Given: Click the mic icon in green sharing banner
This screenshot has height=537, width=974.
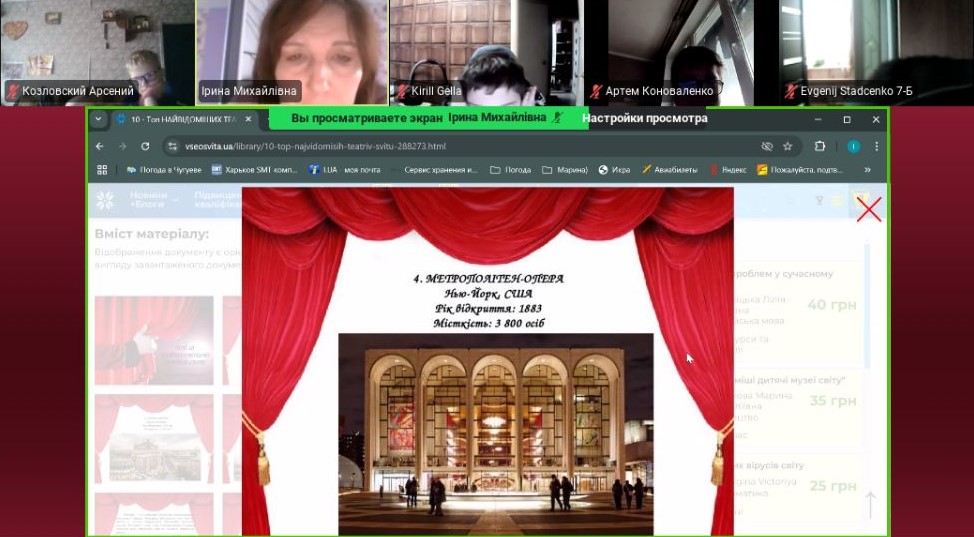Looking at the screenshot, I should 557,117.
